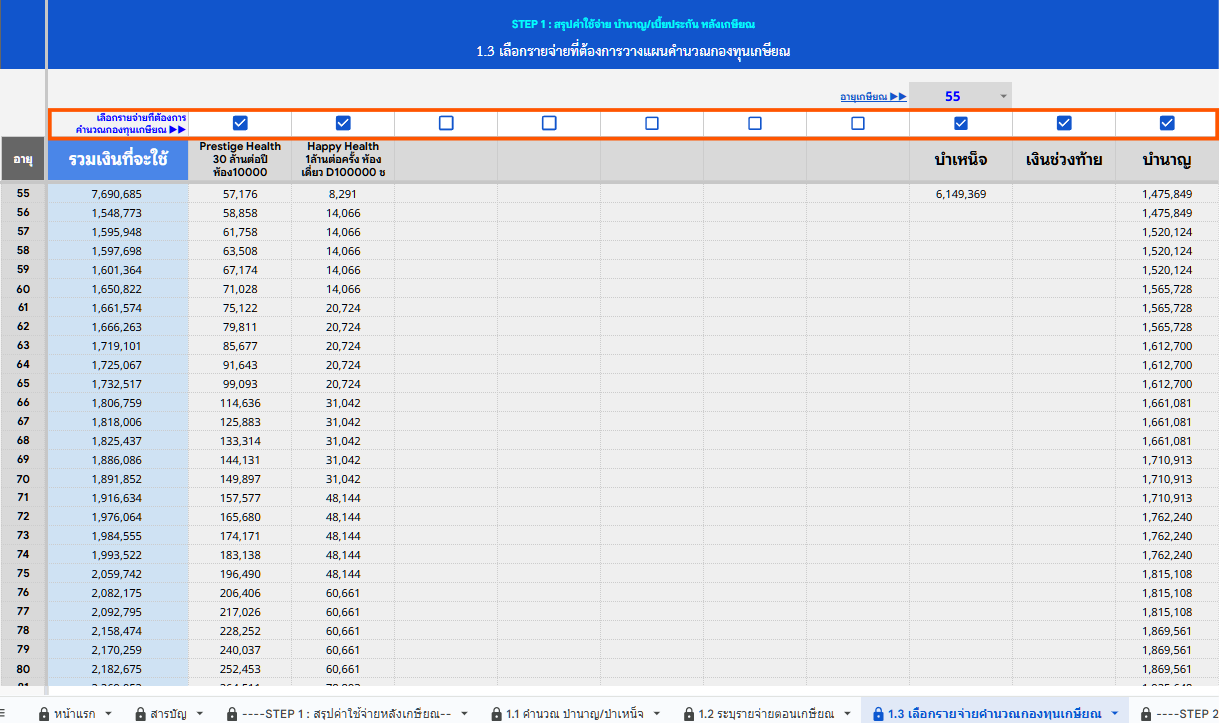
Task: Open the retirement age 55 dropdown
Action: tap(1002, 96)
